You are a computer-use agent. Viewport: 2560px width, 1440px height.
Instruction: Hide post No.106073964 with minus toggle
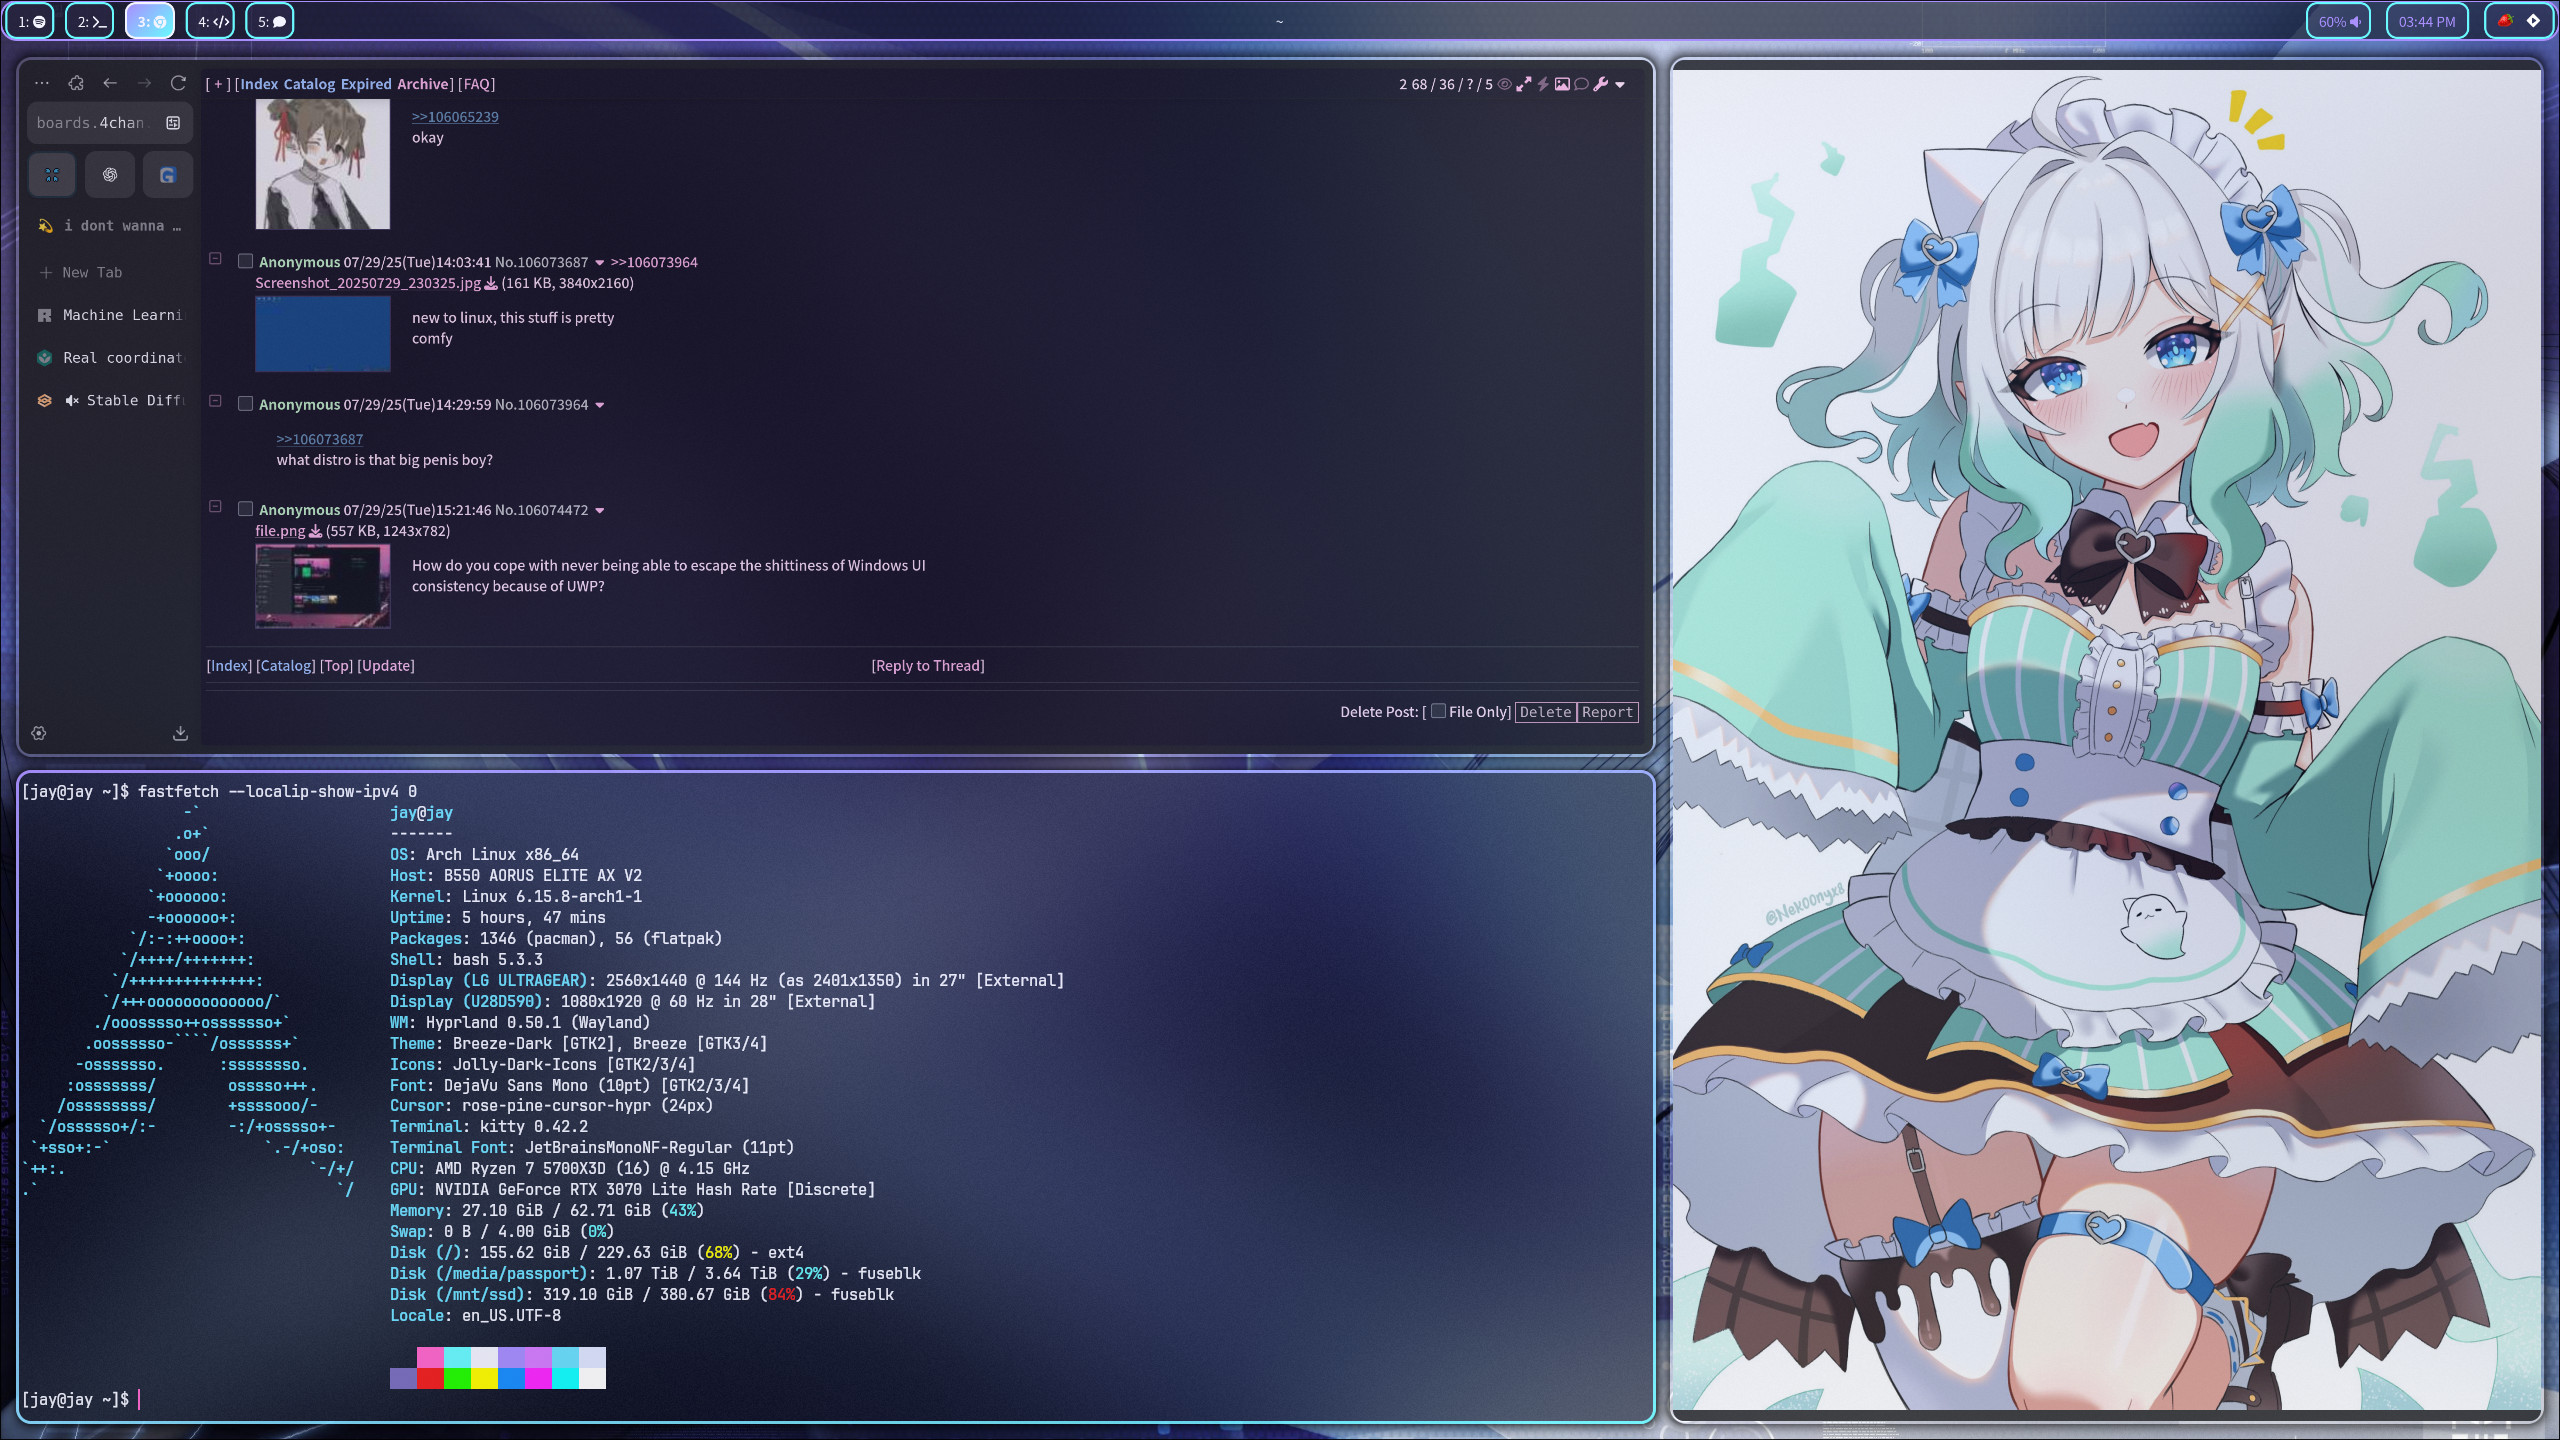(215, 401)
